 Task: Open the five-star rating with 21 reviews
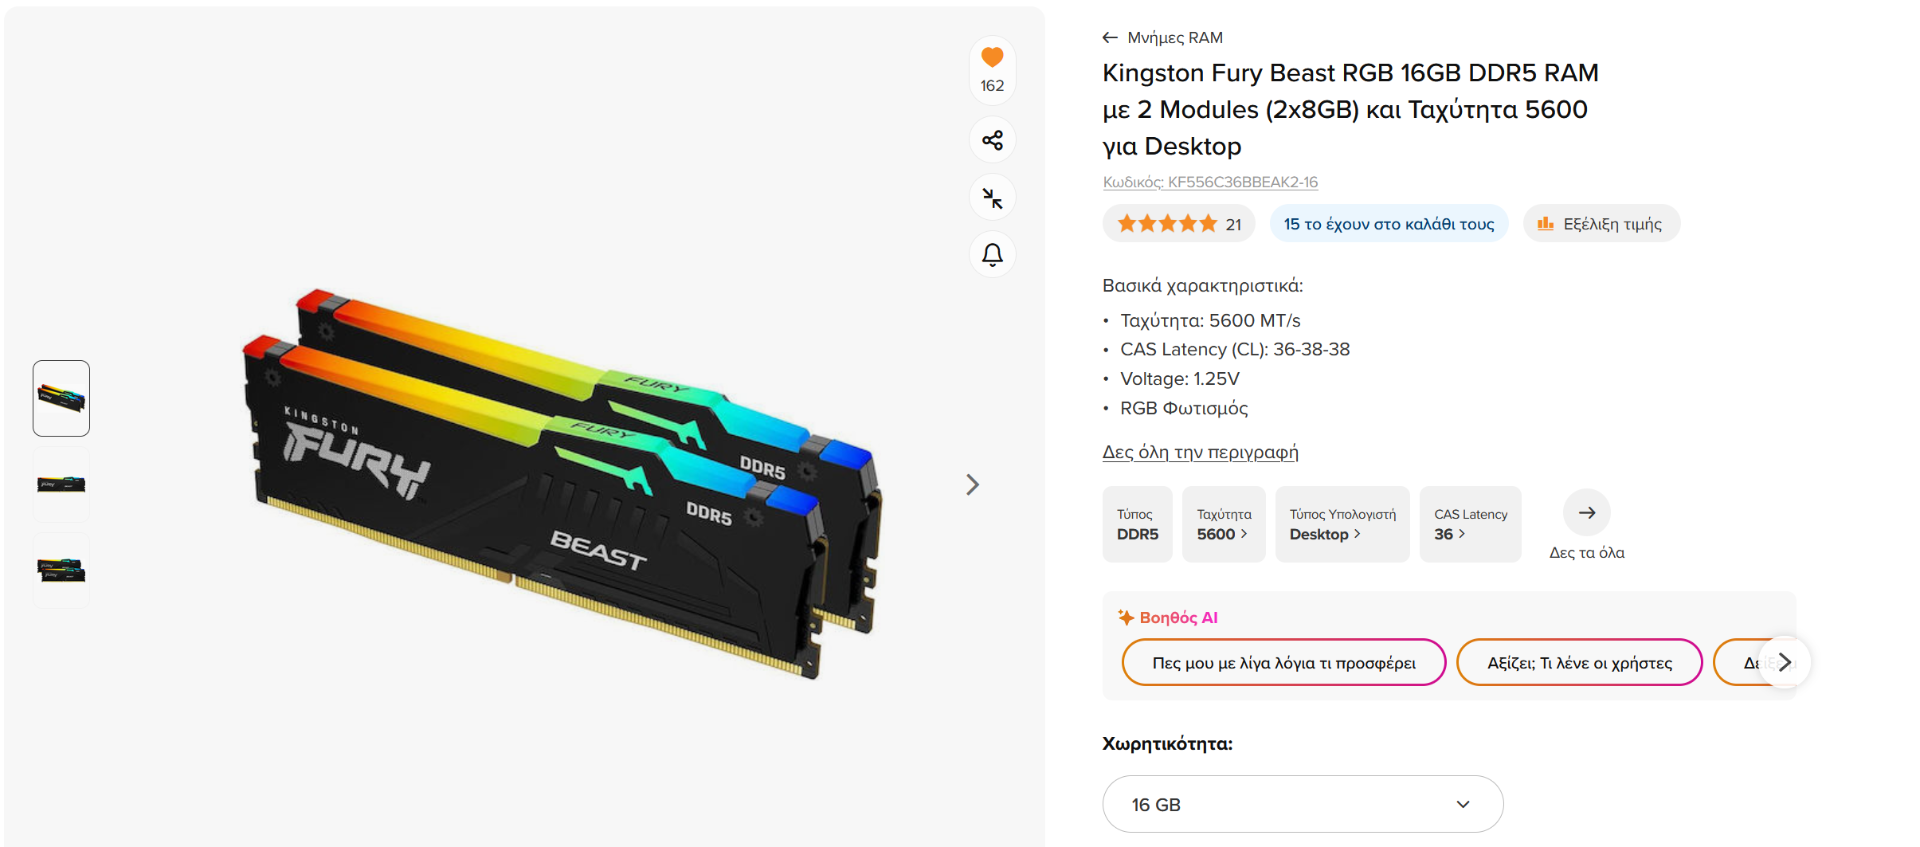(1179, 224)
